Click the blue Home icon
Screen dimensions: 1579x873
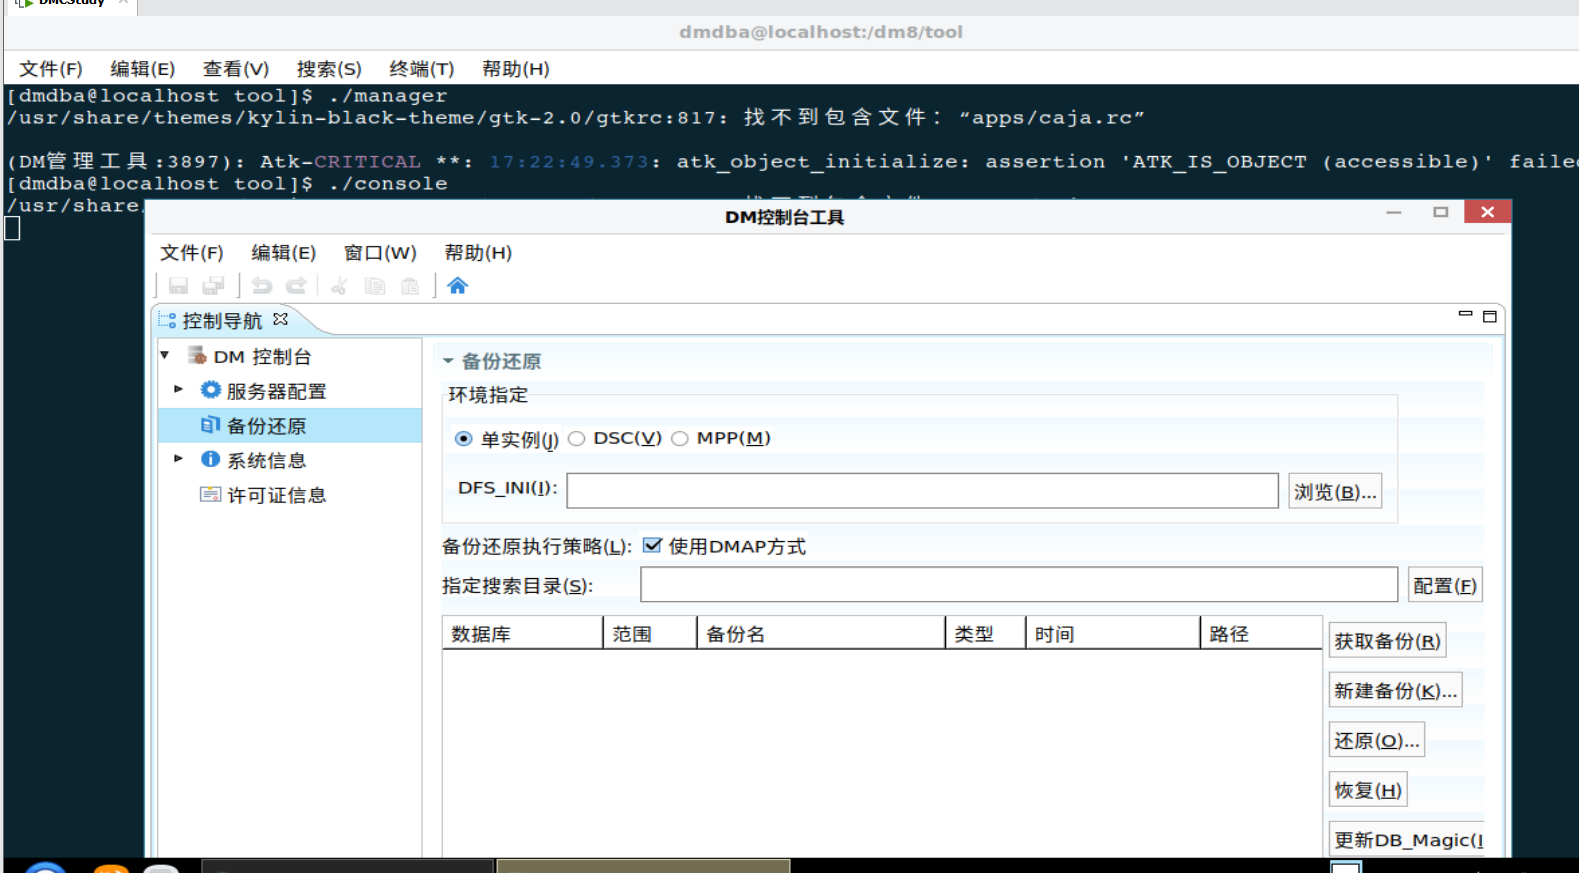[458, 286]
